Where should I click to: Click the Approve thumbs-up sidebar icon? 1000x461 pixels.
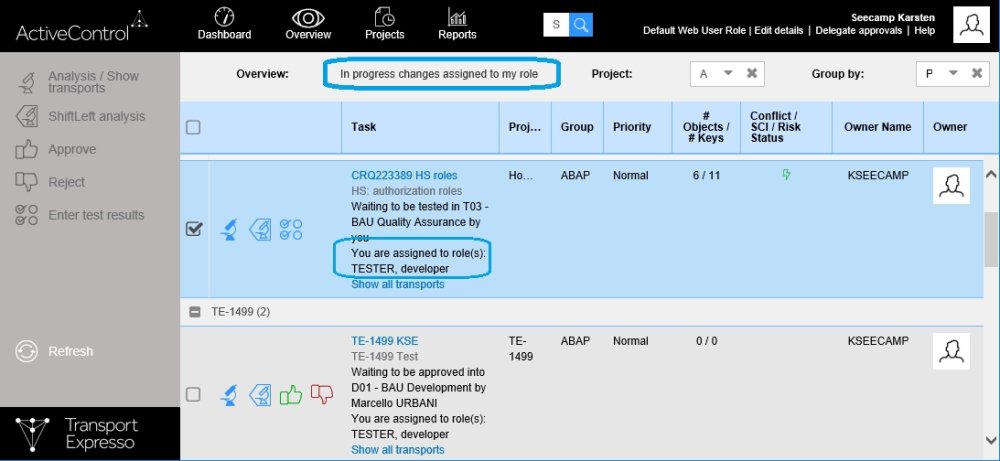[26, 150]
